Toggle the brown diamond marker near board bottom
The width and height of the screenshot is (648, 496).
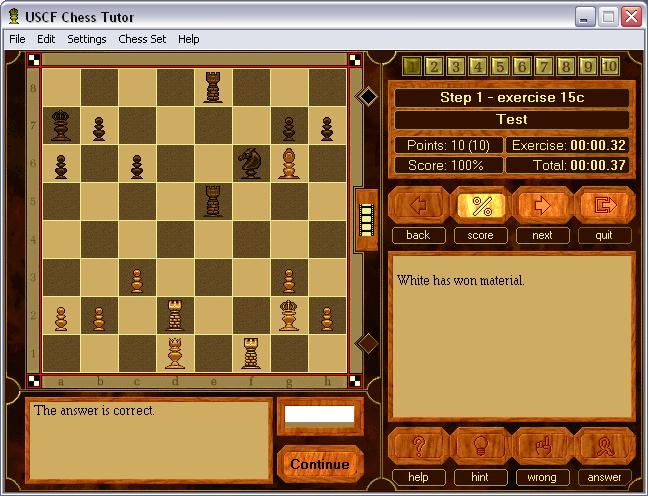click(x=367, y=343)
